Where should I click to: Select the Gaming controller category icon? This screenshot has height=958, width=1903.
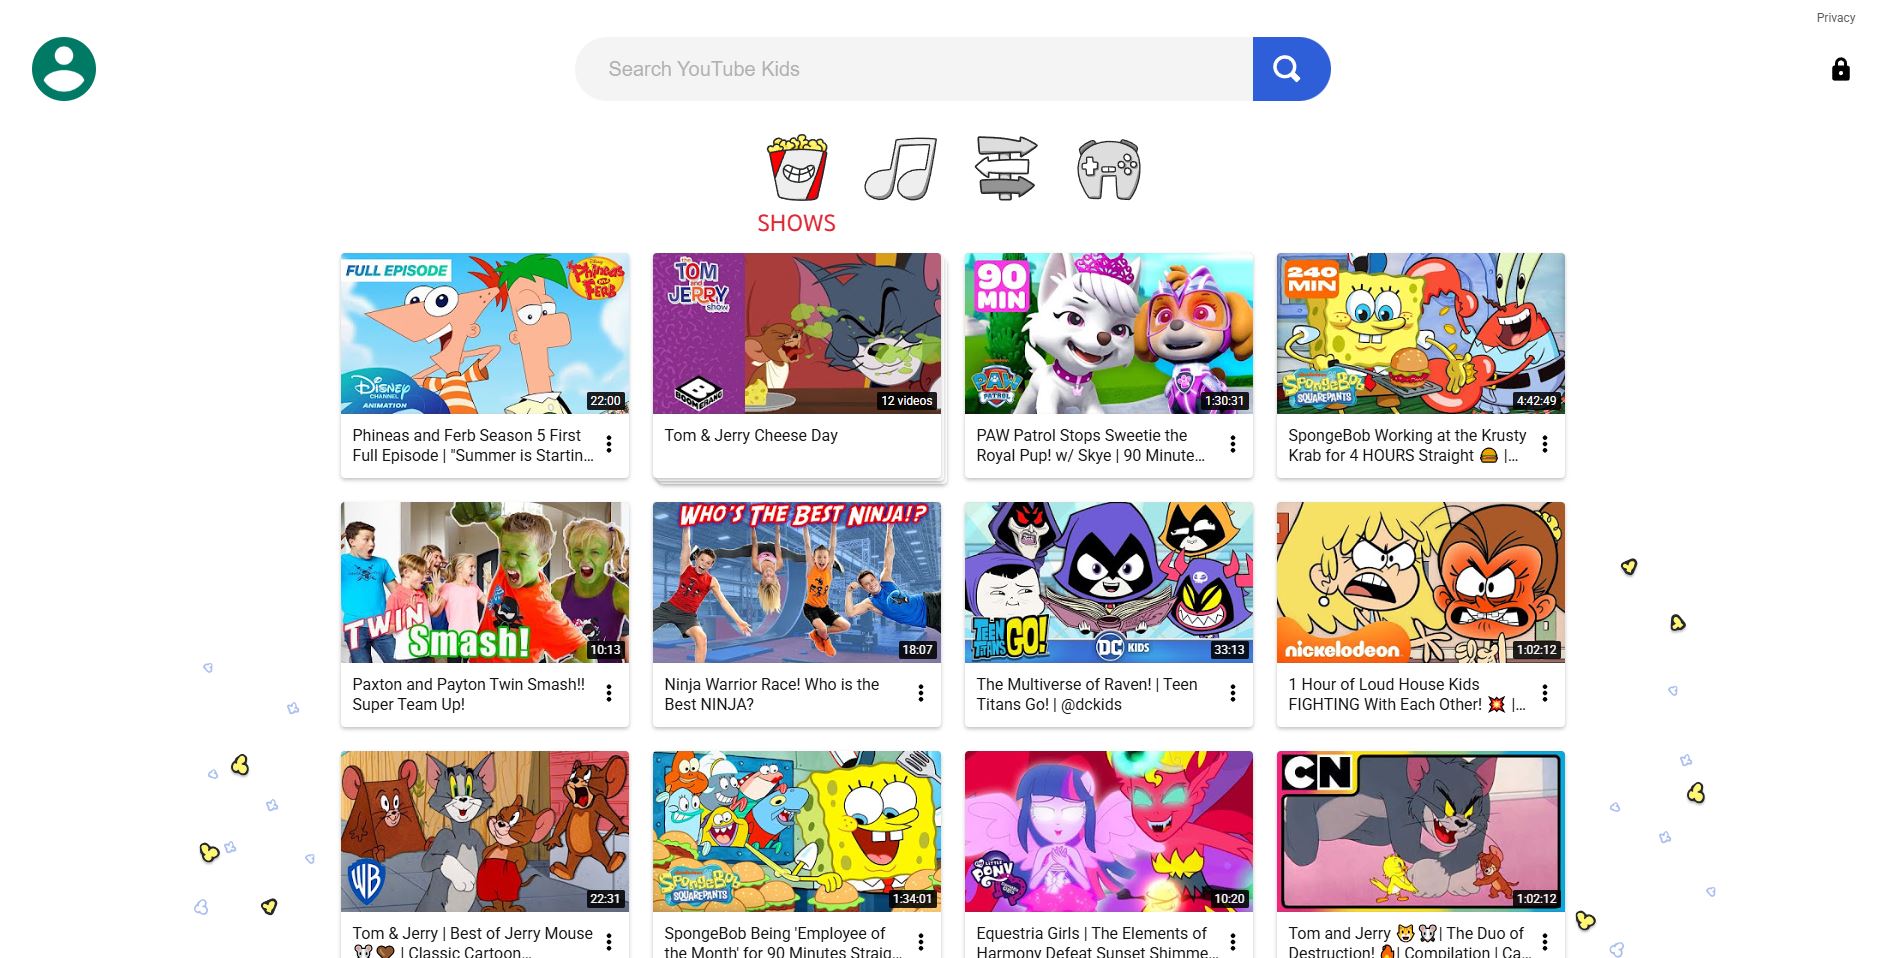tap(1106, 168)
